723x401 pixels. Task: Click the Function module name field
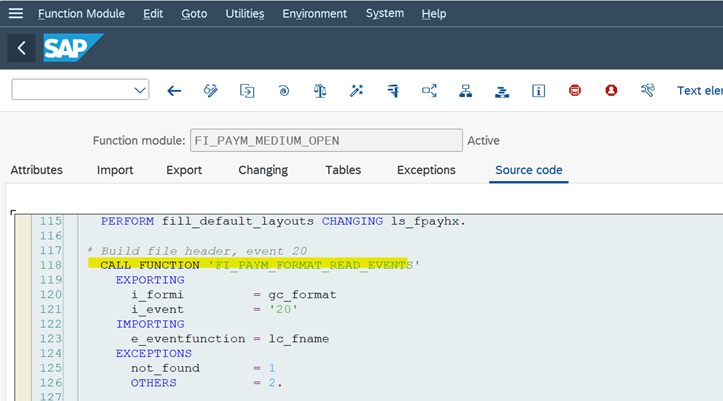coord(326,140)
